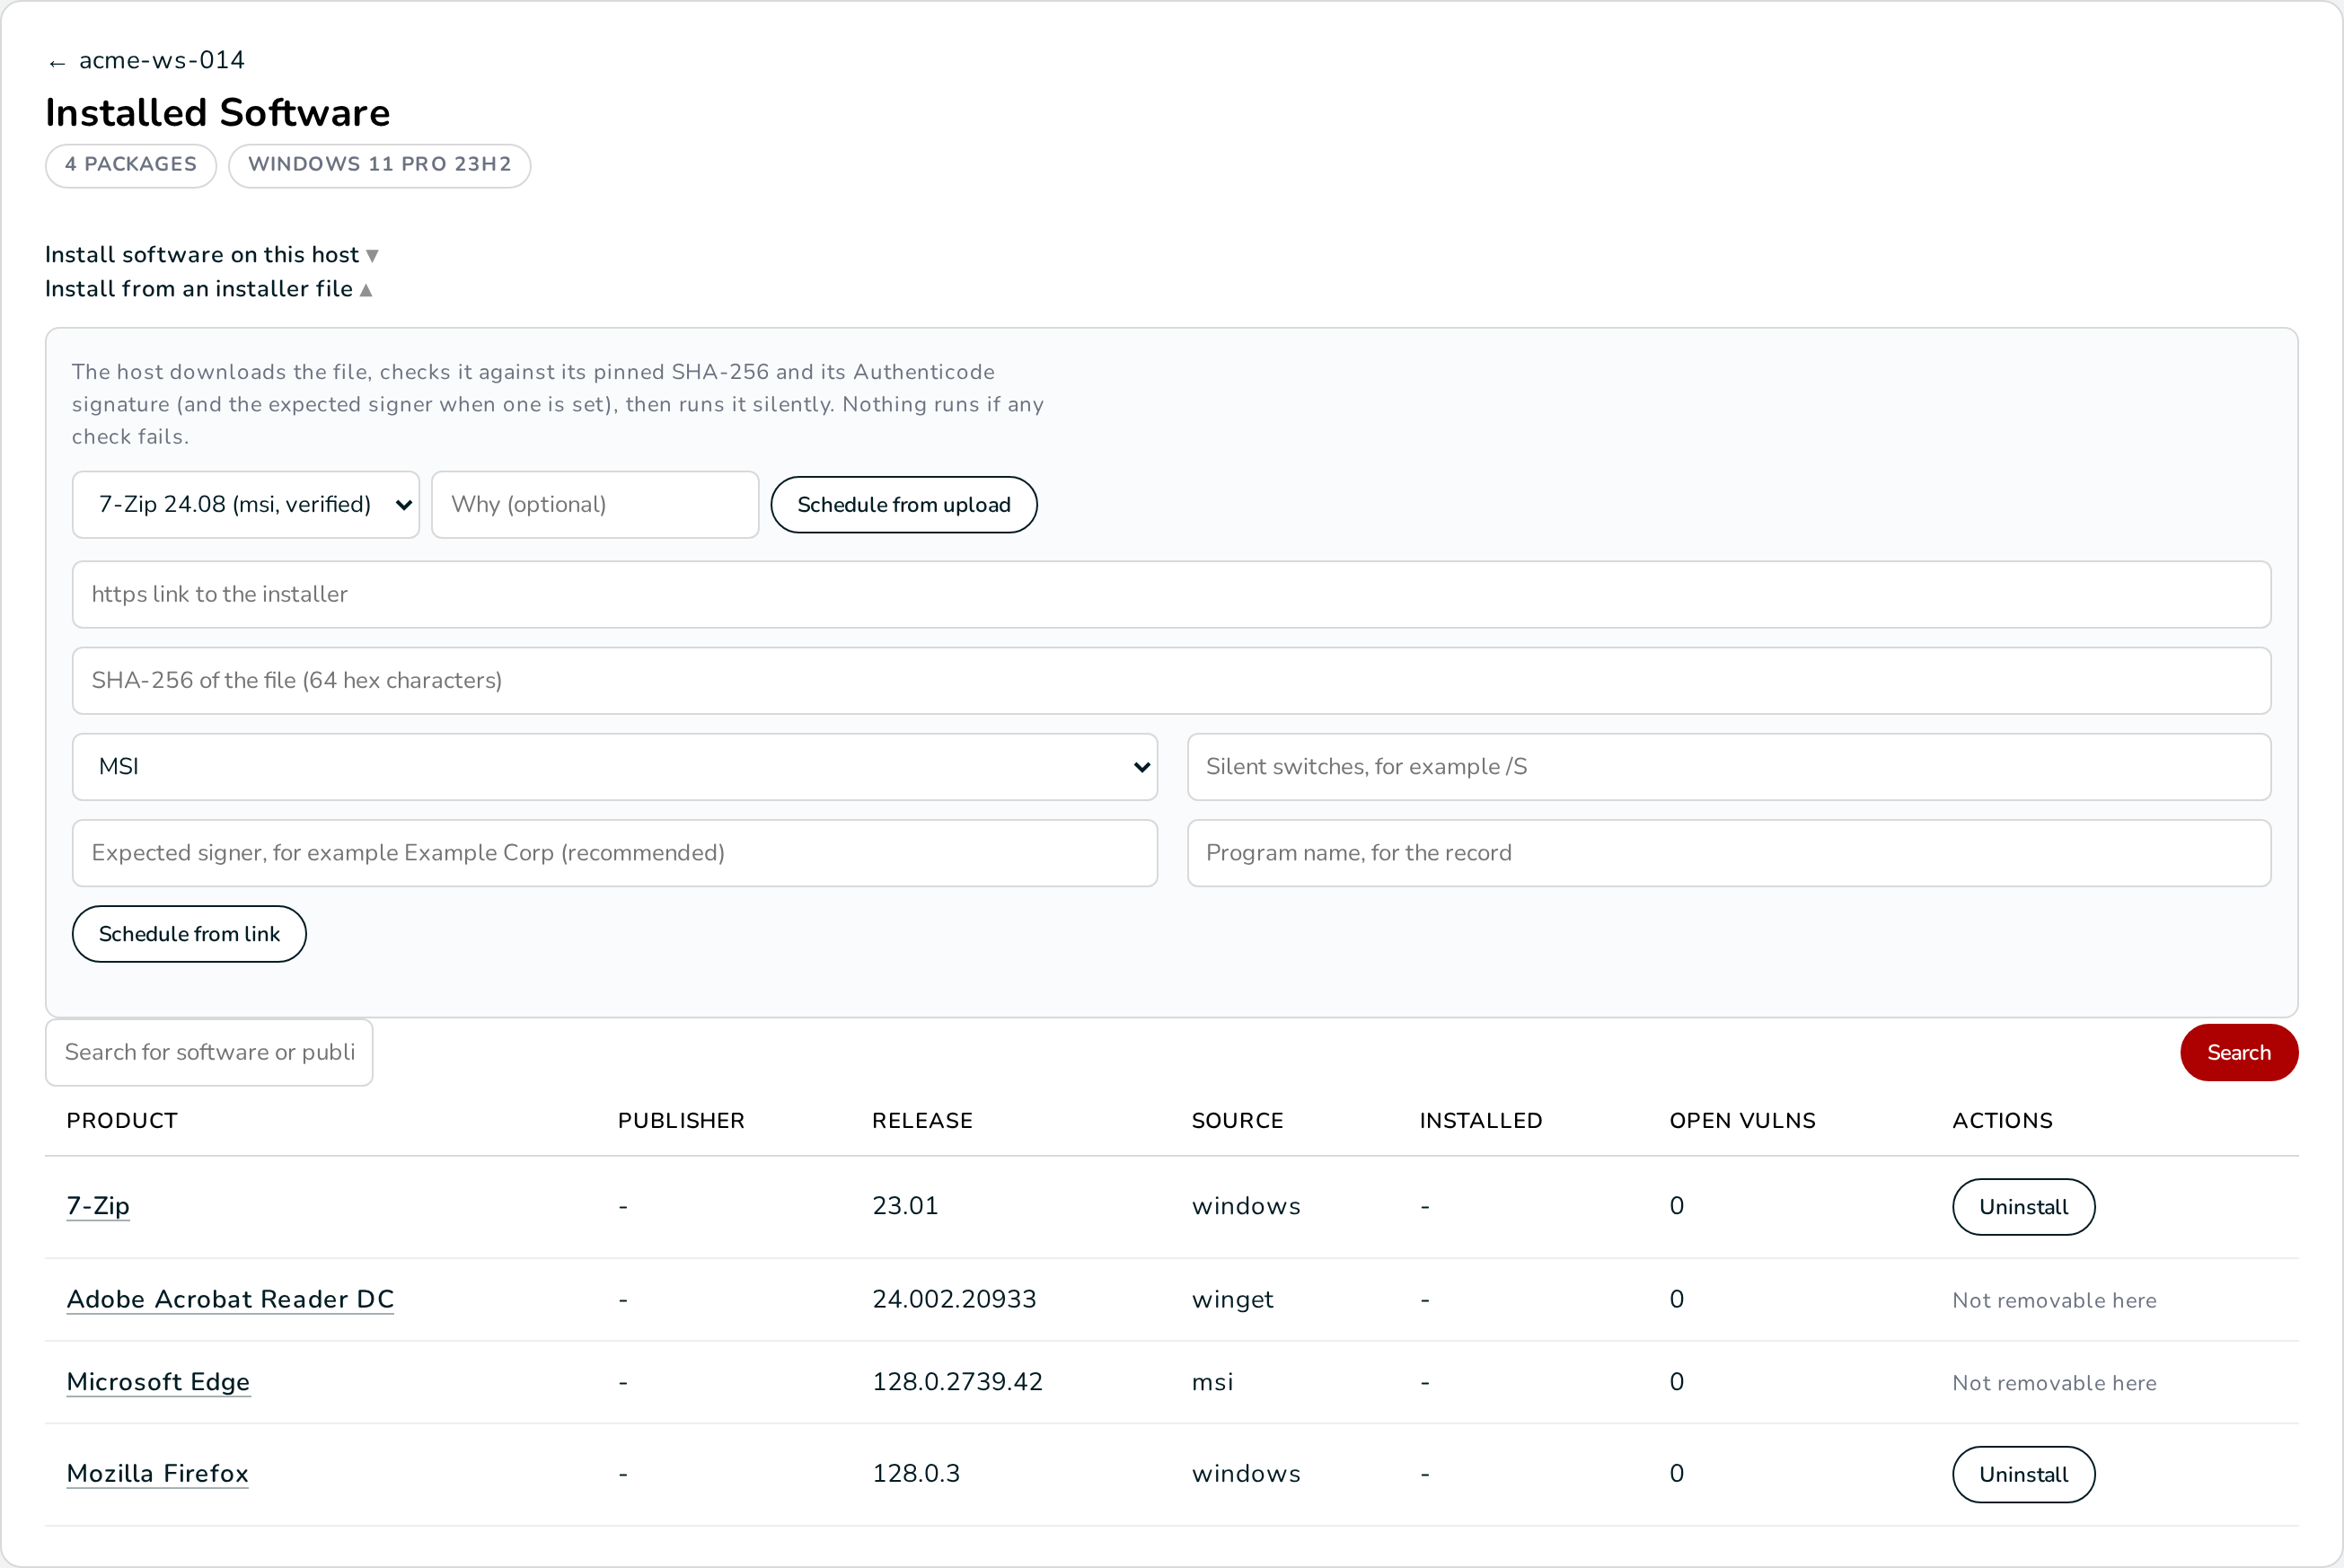
Task: Click the red Search button
Action: tap(2239, 1053)
